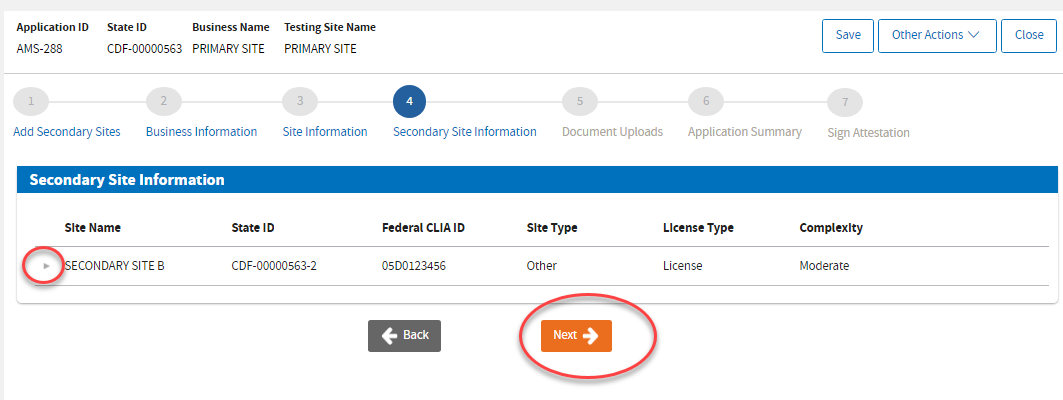Click the orange Next button
This screenshot has height=400, width=1063.
pos(576,336)
